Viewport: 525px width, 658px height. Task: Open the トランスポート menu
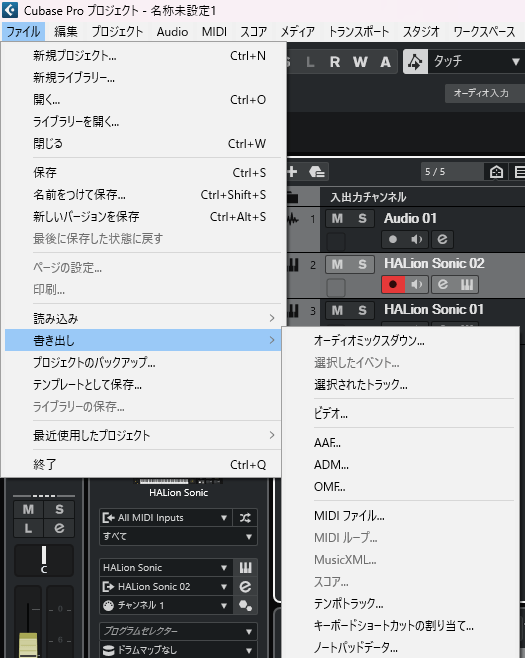(358, 31)
